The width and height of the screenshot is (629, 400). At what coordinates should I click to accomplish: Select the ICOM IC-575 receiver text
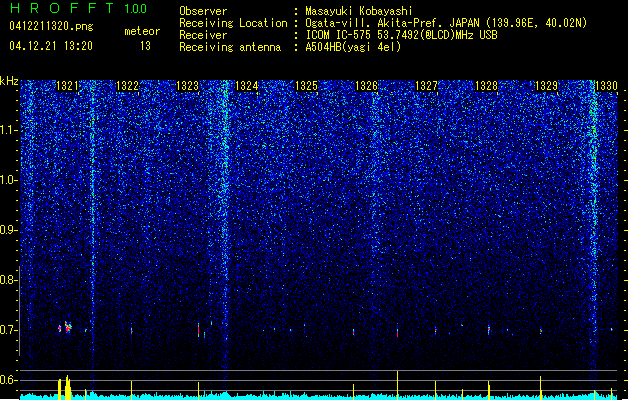pos(401,35)
